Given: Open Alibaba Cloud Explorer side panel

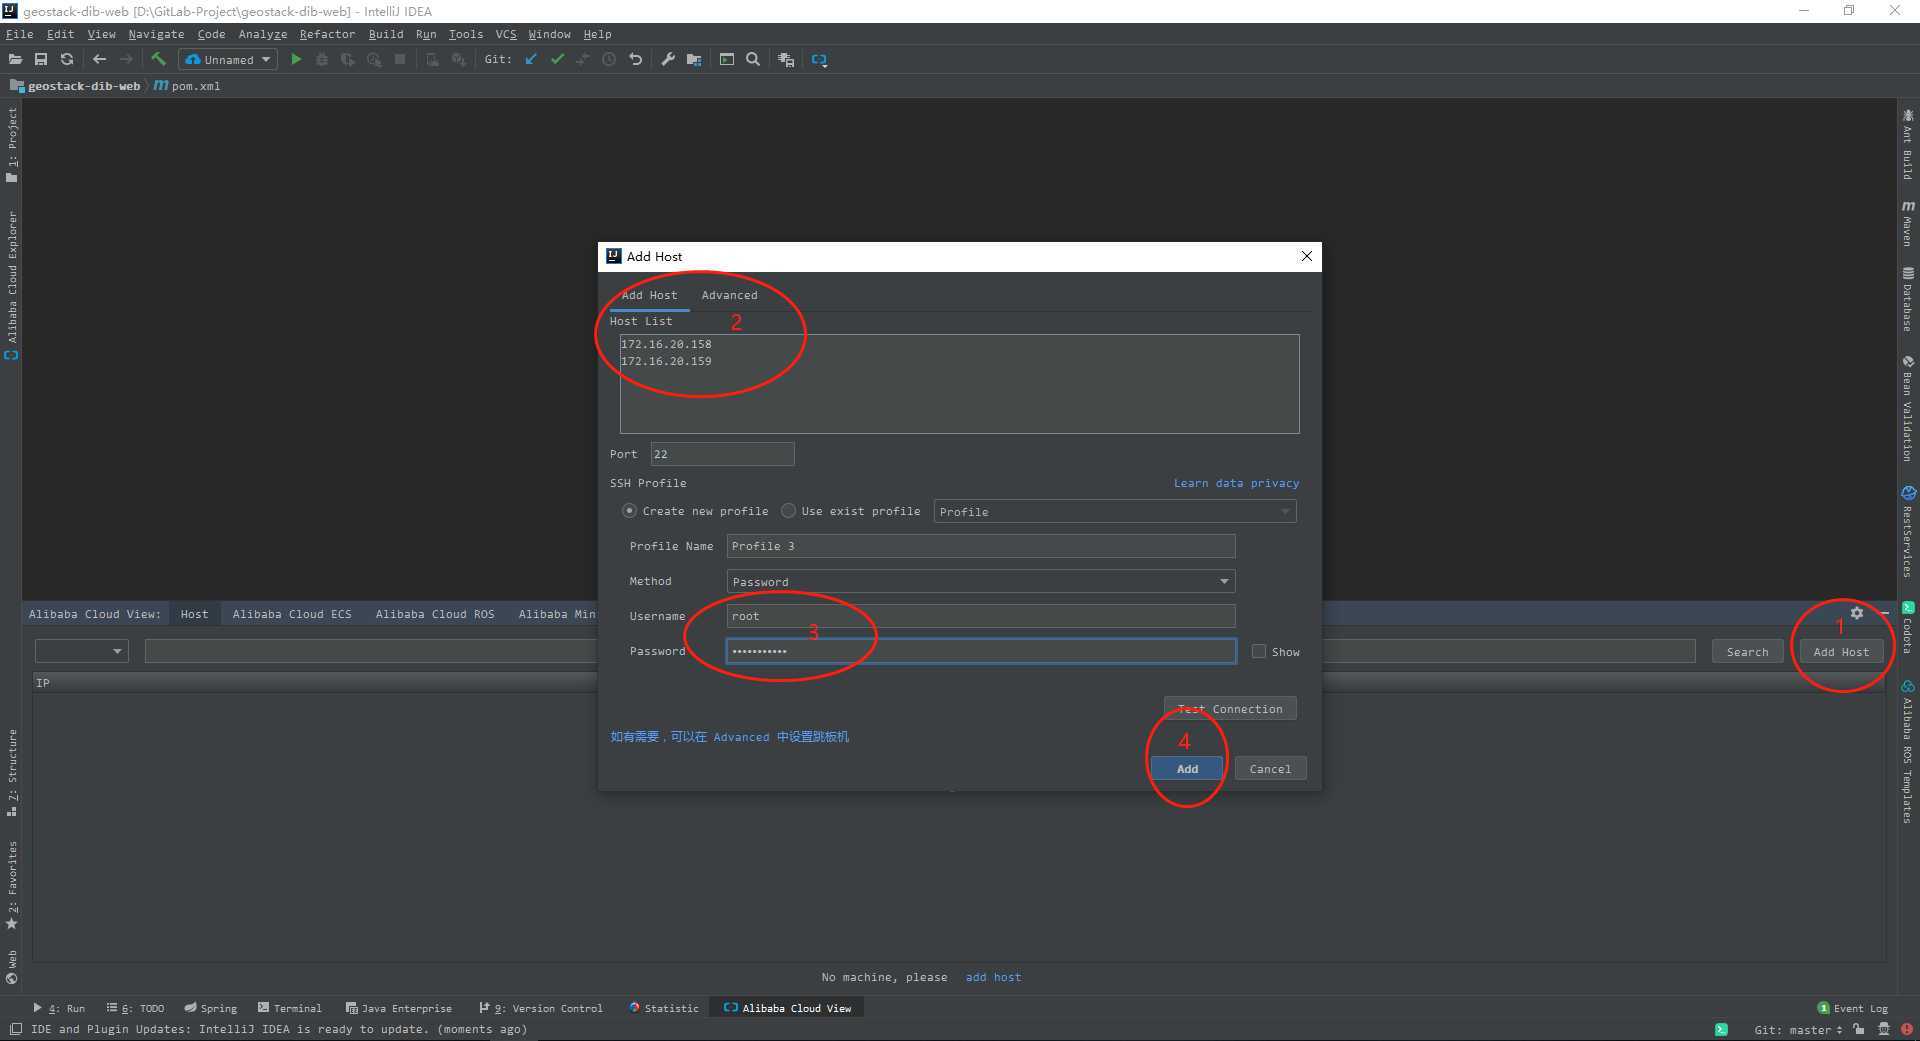Looking at the screenshot, I should 12,285.
